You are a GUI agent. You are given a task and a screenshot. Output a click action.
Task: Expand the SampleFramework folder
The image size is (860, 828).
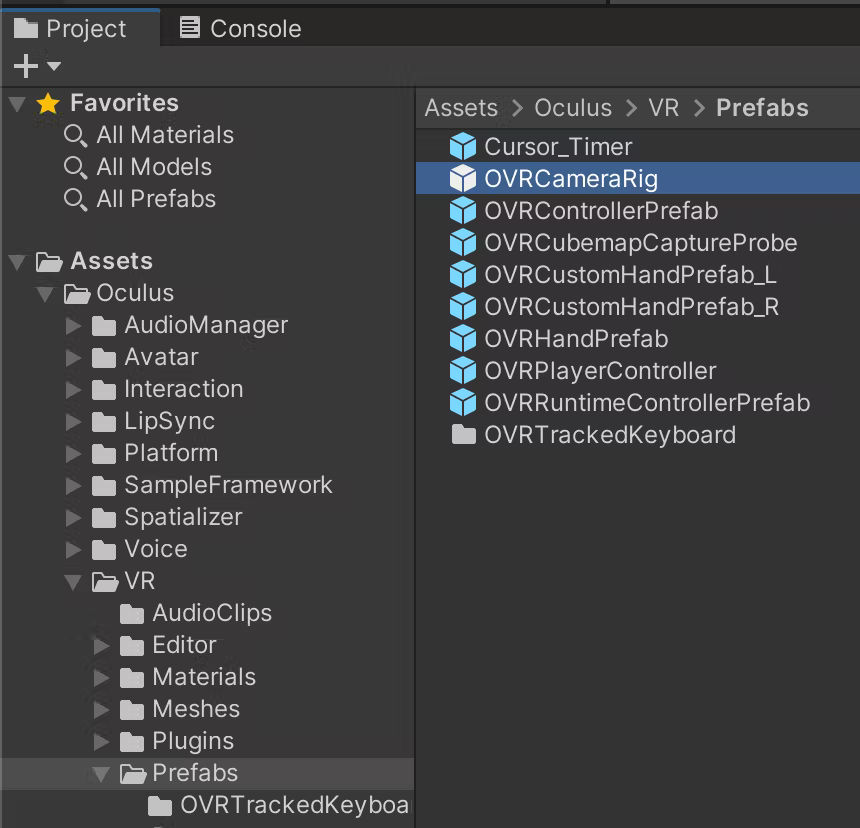click(71, 485)
